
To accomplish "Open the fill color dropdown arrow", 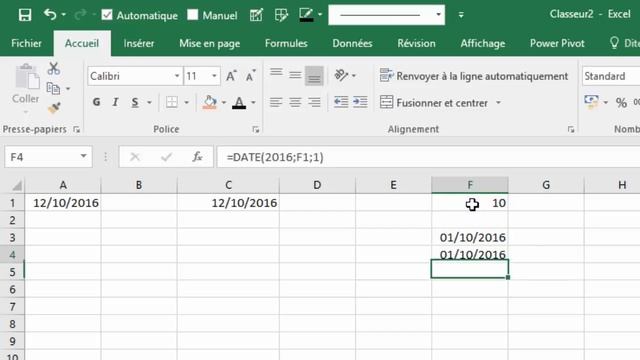I will (x=224, y=102).
